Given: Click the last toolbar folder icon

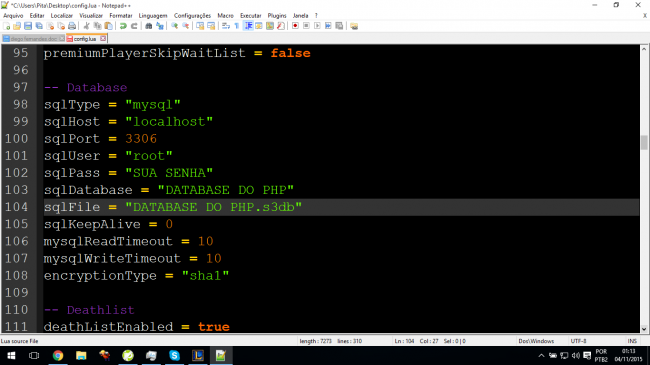Looking at the screenshot, I should click(x=354, y=26).
